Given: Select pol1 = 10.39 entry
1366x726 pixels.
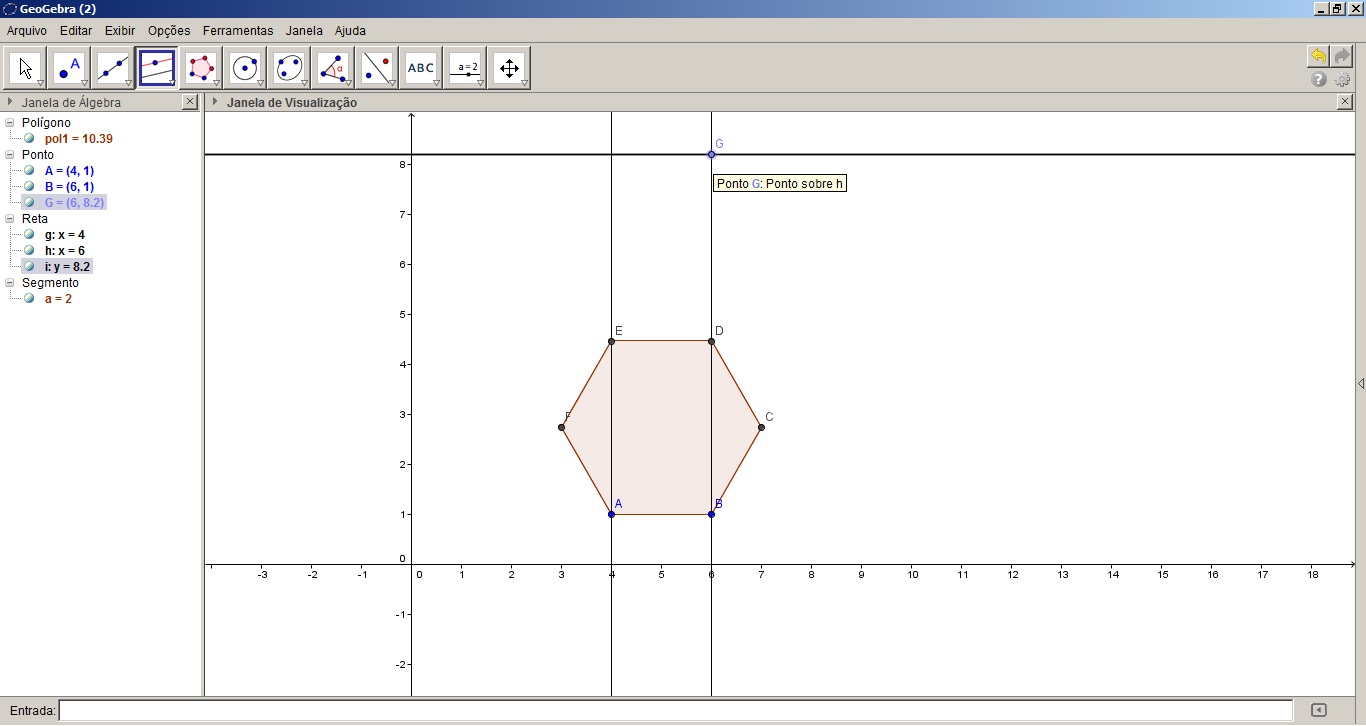Looking at the screenshot, I should [x=78, y=139].
